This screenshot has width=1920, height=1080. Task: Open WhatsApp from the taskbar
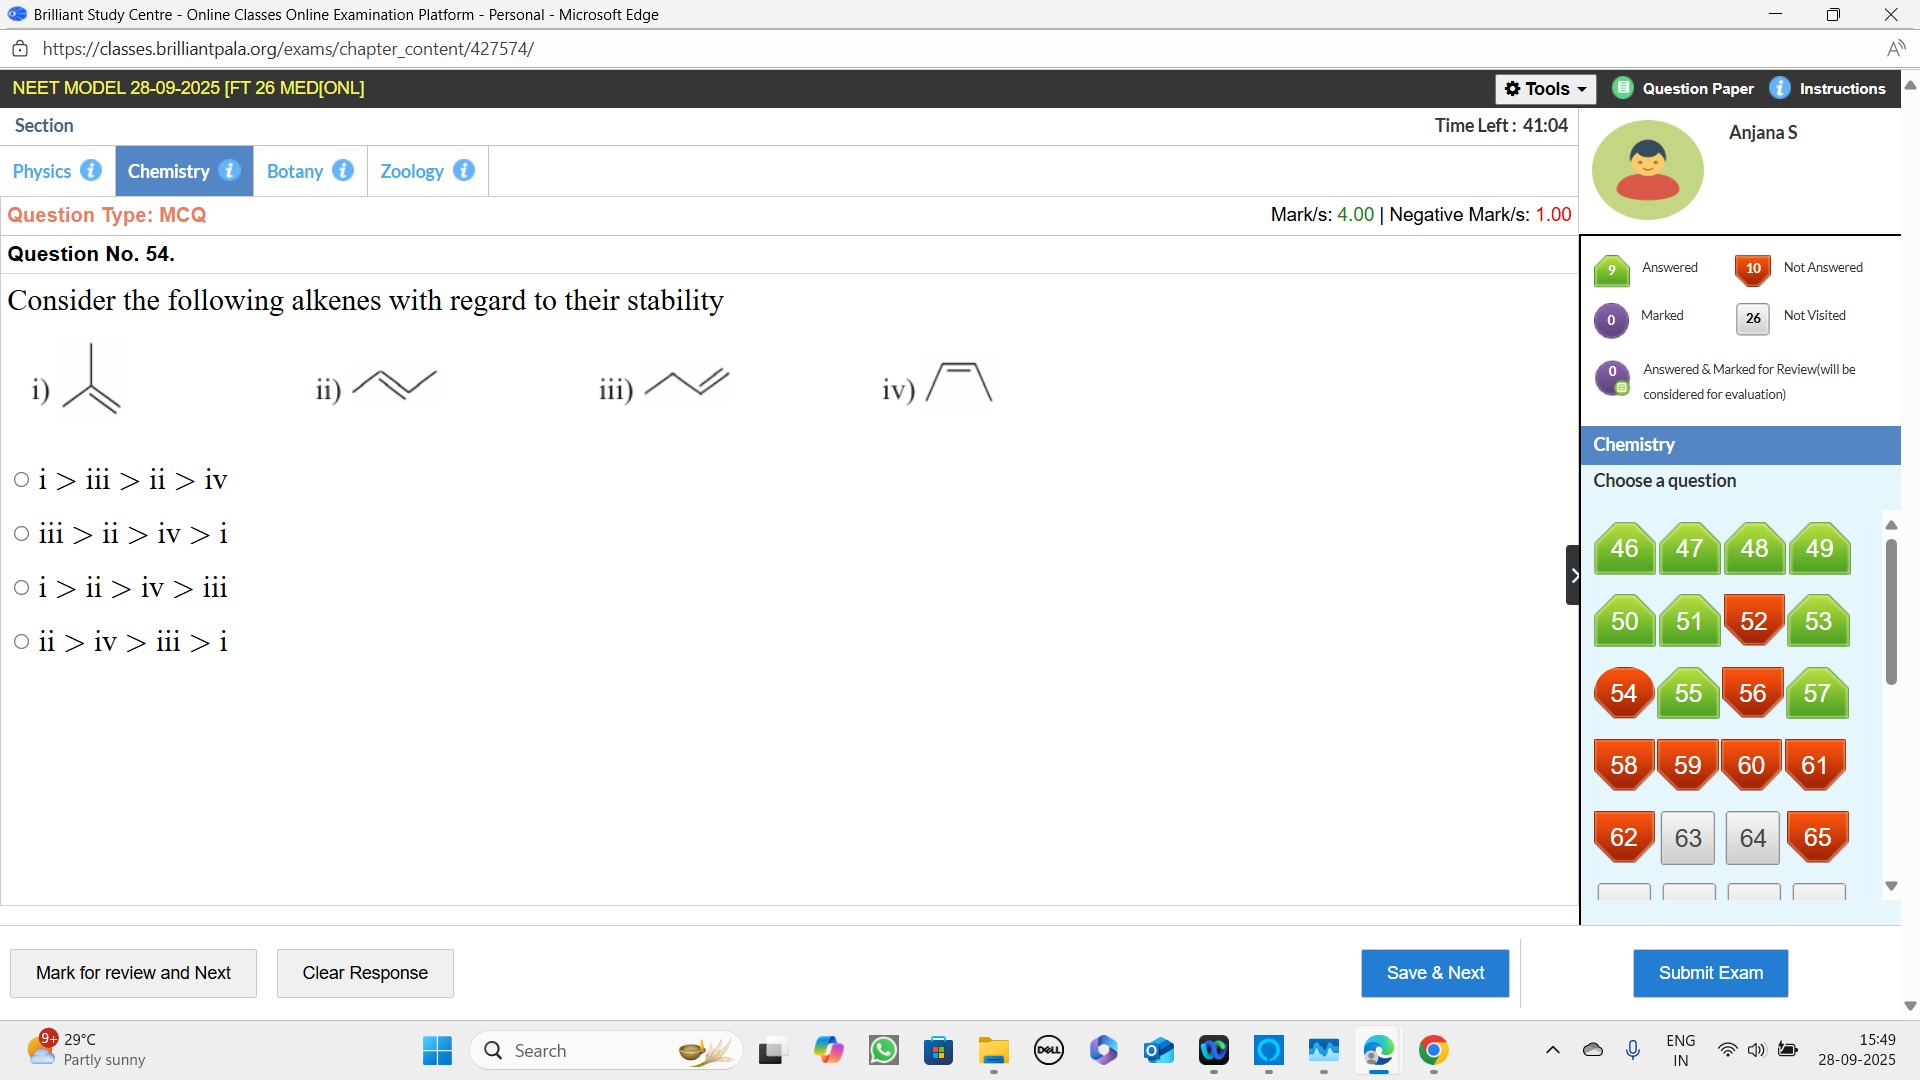(x=884, y=1050)
